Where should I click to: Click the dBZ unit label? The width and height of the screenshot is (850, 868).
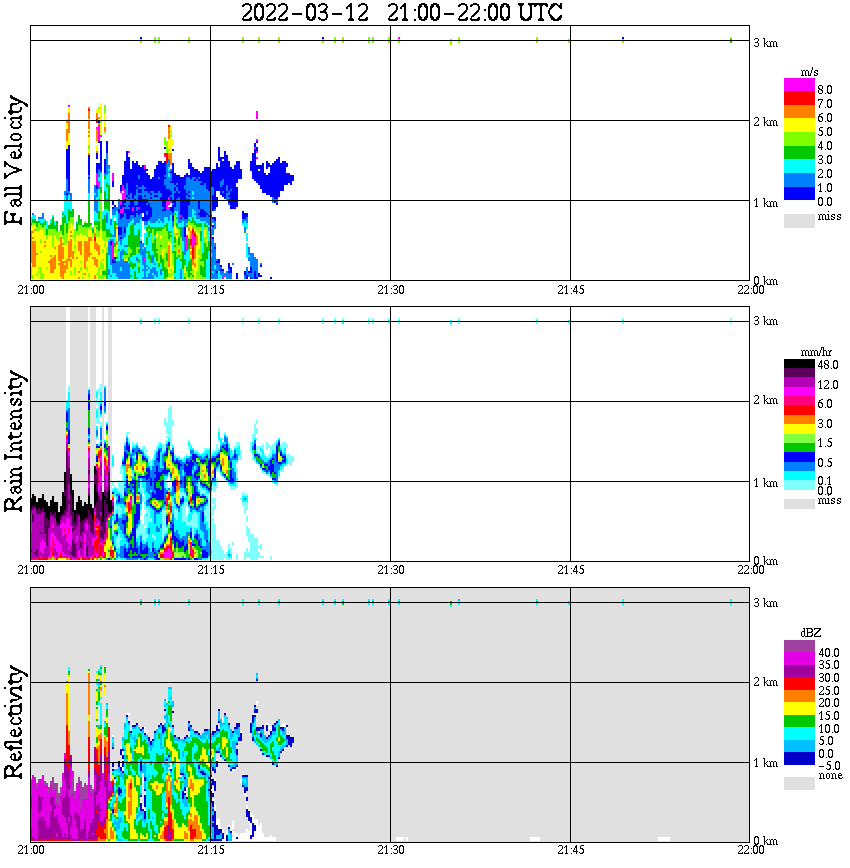811,633
